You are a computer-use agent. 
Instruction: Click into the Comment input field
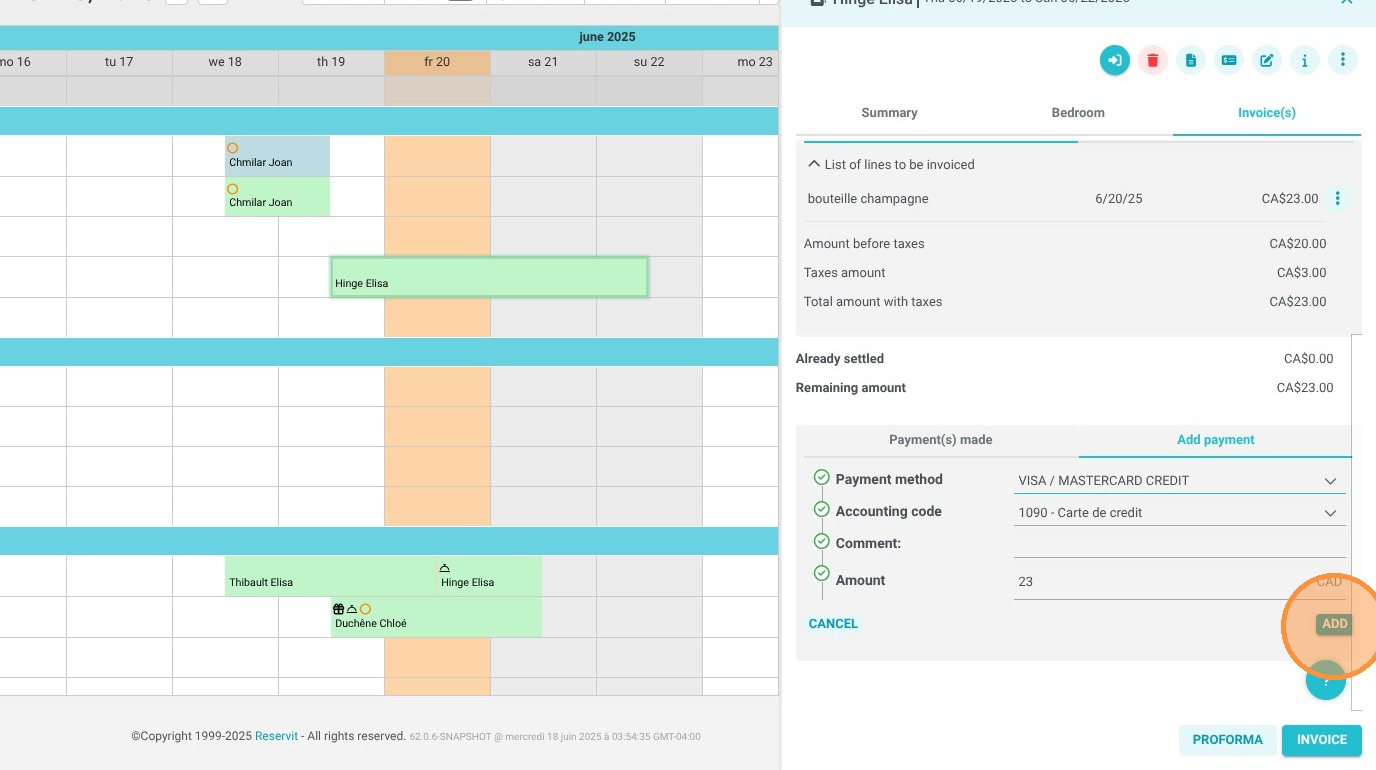[x=1179, y=545]
